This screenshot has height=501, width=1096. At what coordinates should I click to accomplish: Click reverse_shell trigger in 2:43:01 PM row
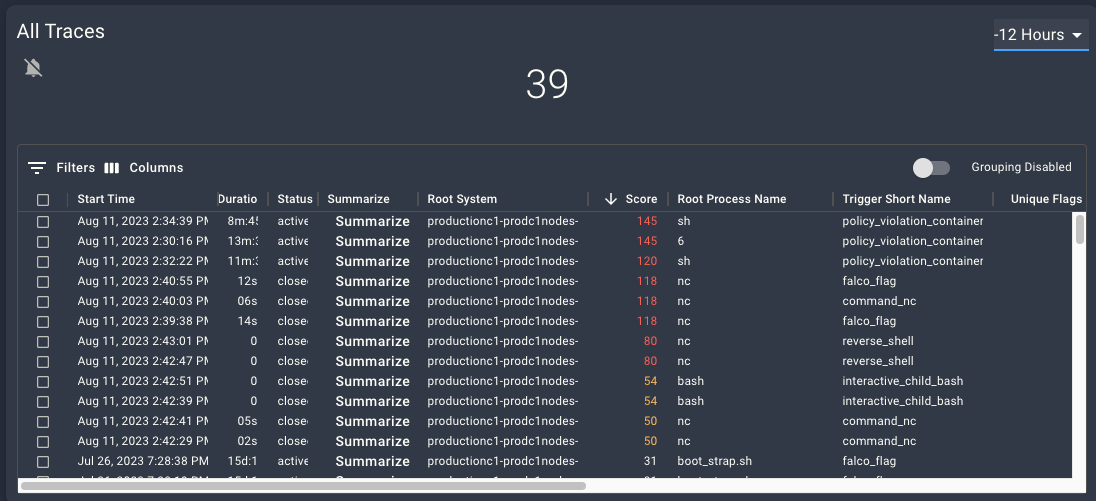coord(878,341)
